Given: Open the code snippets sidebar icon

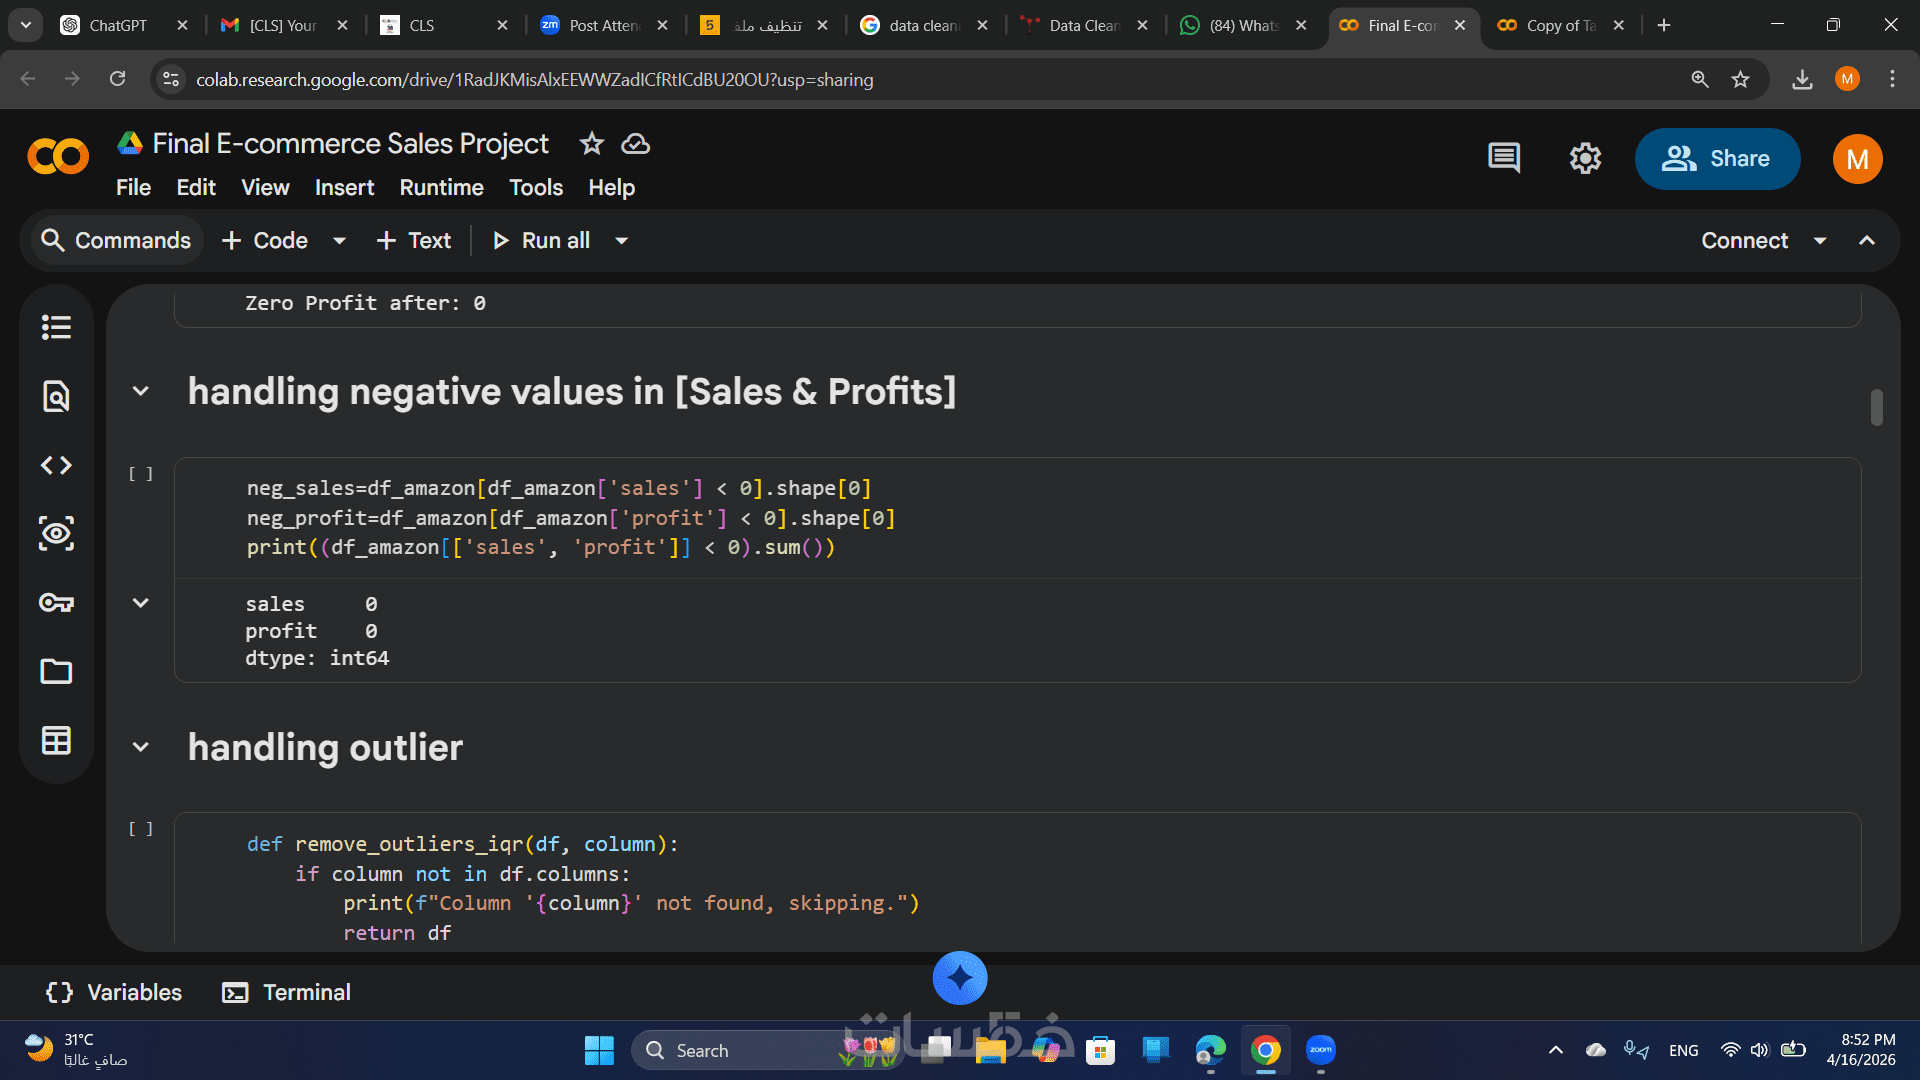Looking at the screenshot, I should (x=56, y=465).
